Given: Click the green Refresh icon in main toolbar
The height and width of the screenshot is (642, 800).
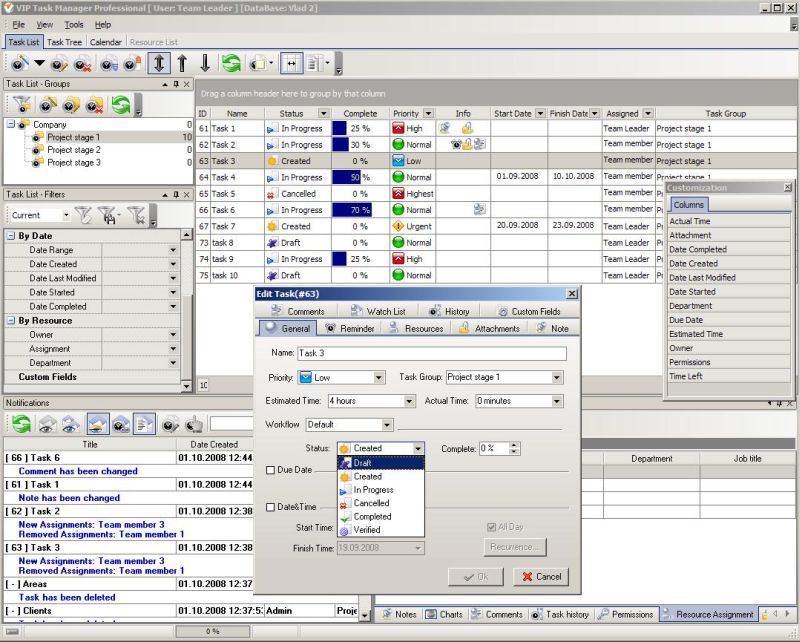Looking at the screenshot, I should point(231,63).
